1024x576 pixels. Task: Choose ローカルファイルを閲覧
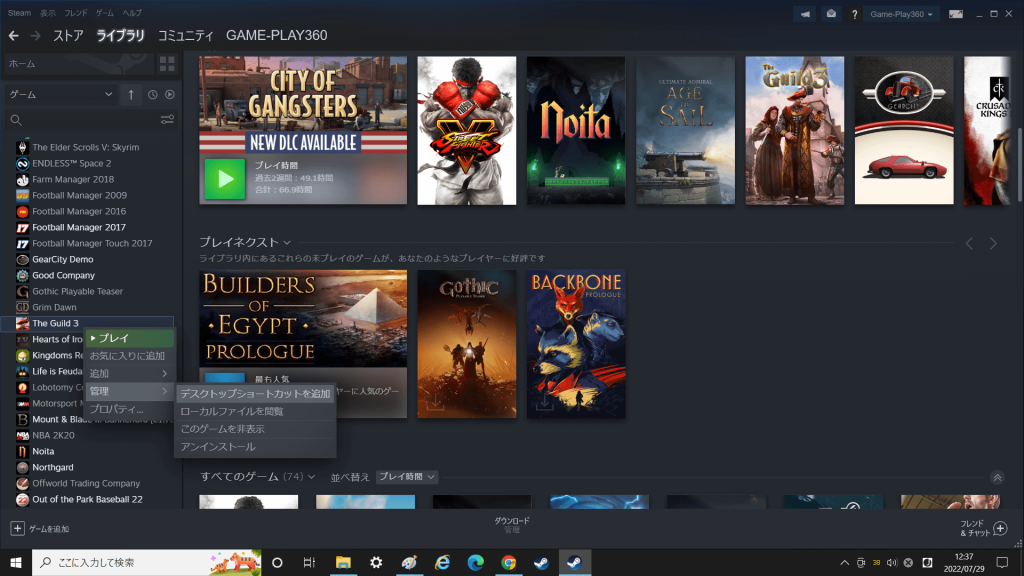coord(255,411)
